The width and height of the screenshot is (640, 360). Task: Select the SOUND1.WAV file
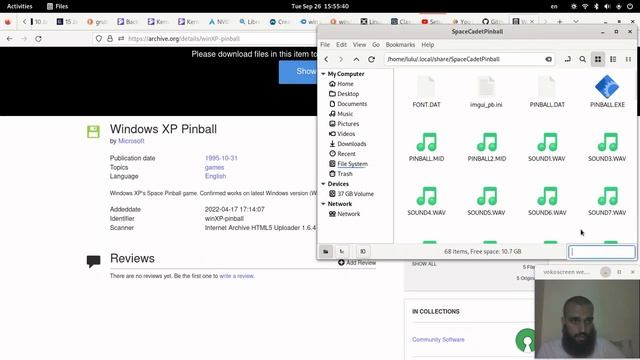[x=547, y=146]
